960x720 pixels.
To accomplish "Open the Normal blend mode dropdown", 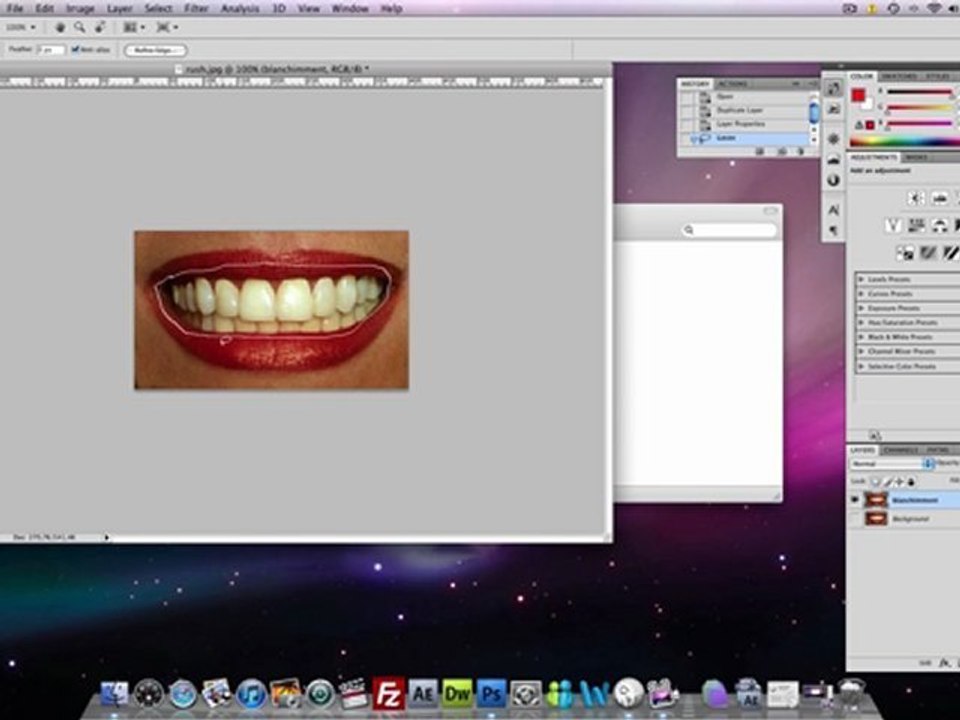I will 891,463.
